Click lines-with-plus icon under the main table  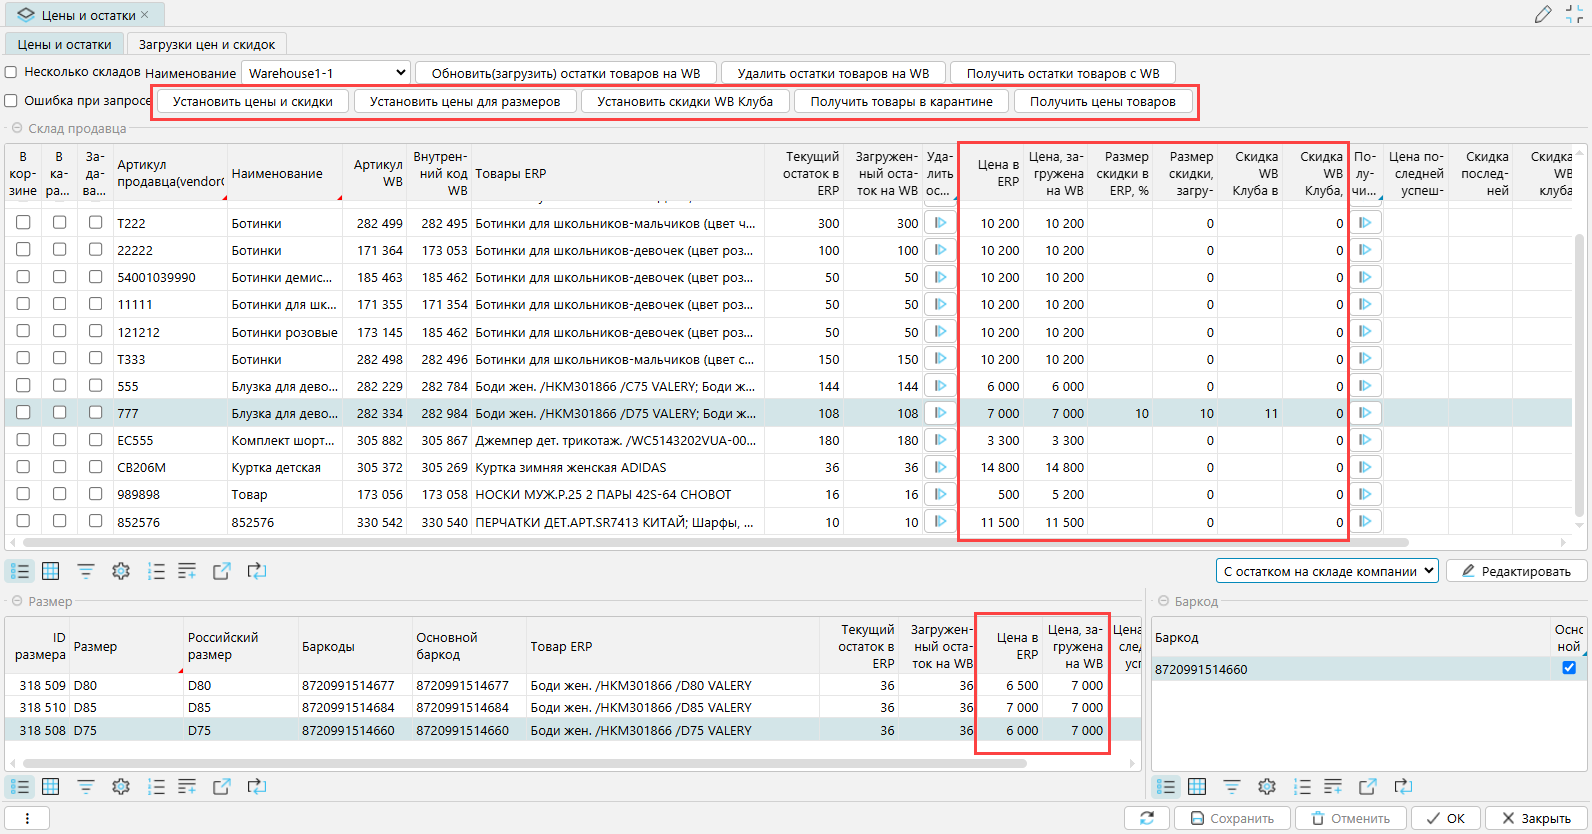tap(187, 571)
